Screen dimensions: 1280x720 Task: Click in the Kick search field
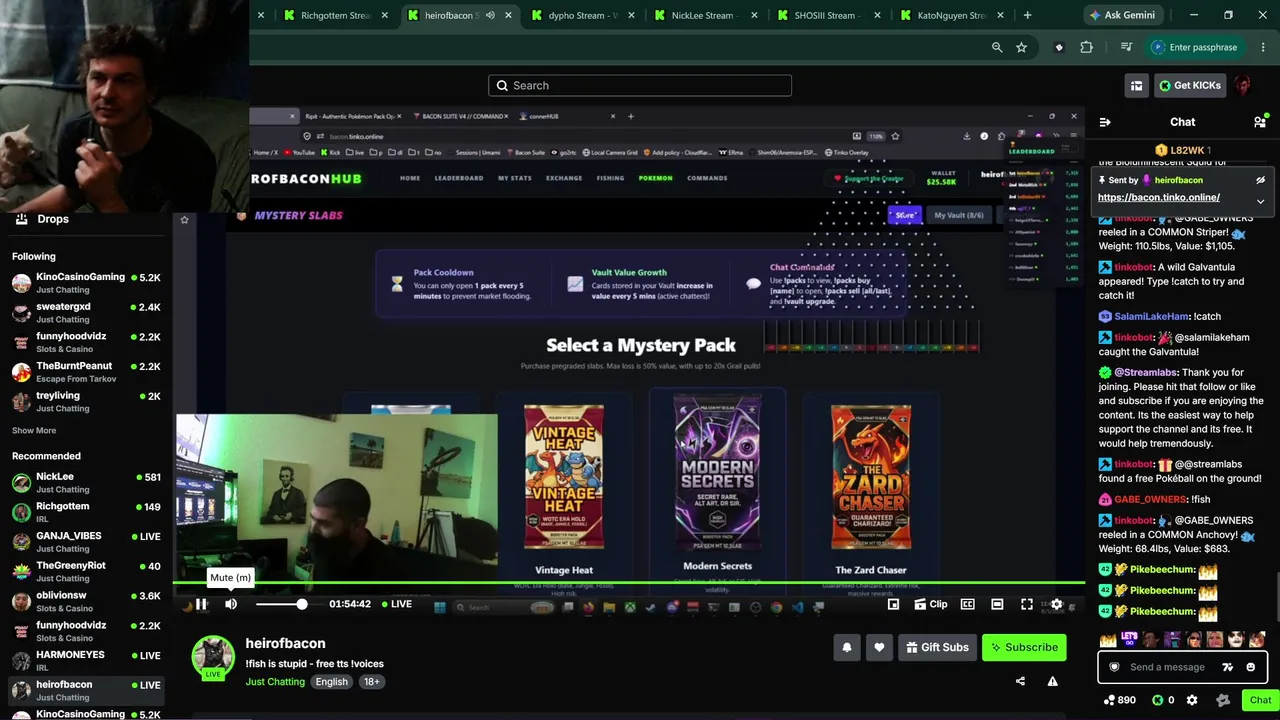tap(640, 86)
